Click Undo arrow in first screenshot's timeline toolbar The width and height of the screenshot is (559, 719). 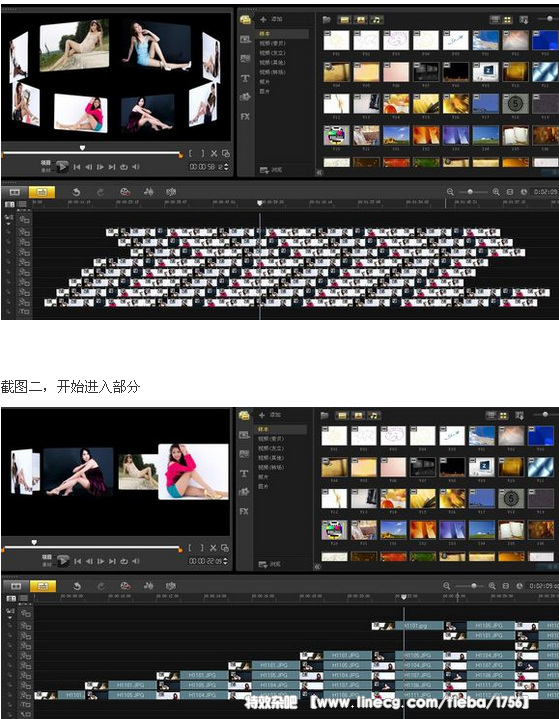click(x=77, y=192)
